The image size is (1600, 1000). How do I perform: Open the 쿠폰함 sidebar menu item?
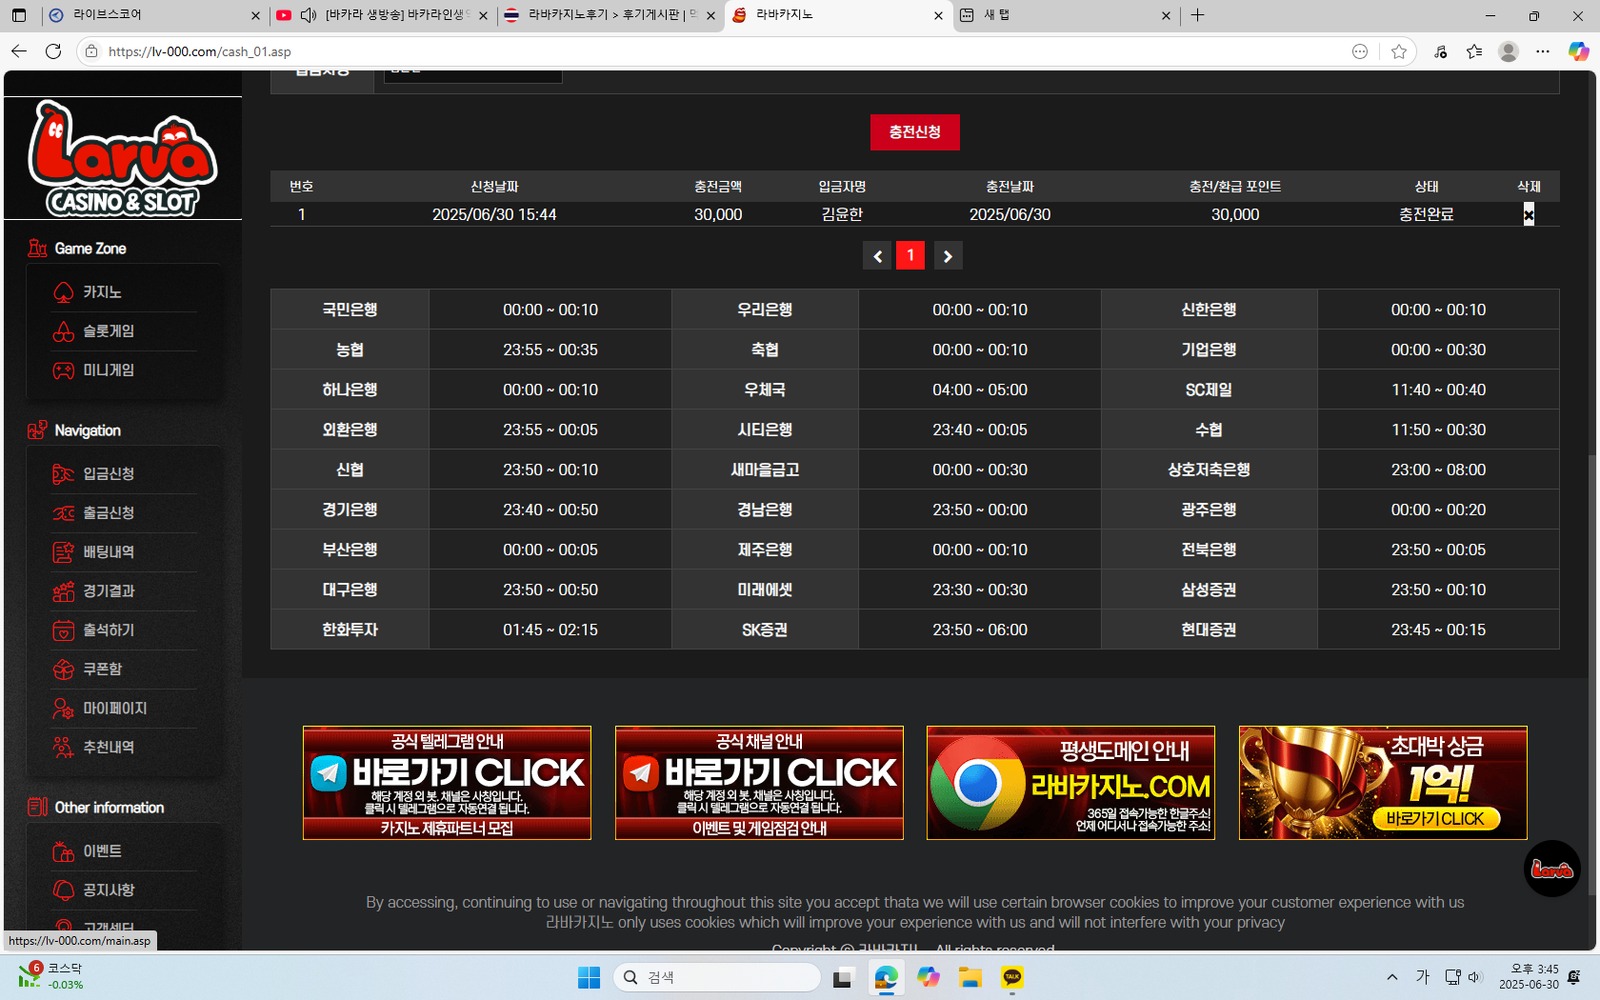(x=102, y=669)
